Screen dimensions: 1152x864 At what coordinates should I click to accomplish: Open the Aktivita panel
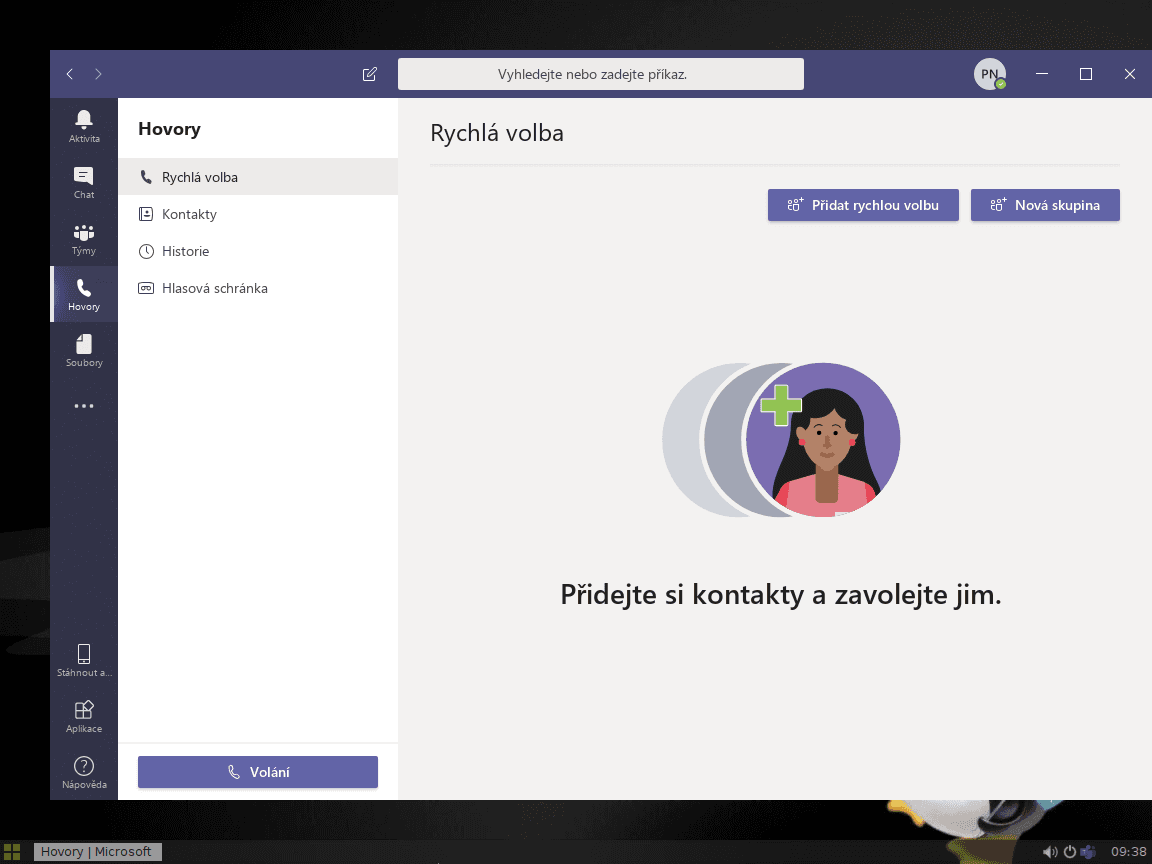coord(83,124)
